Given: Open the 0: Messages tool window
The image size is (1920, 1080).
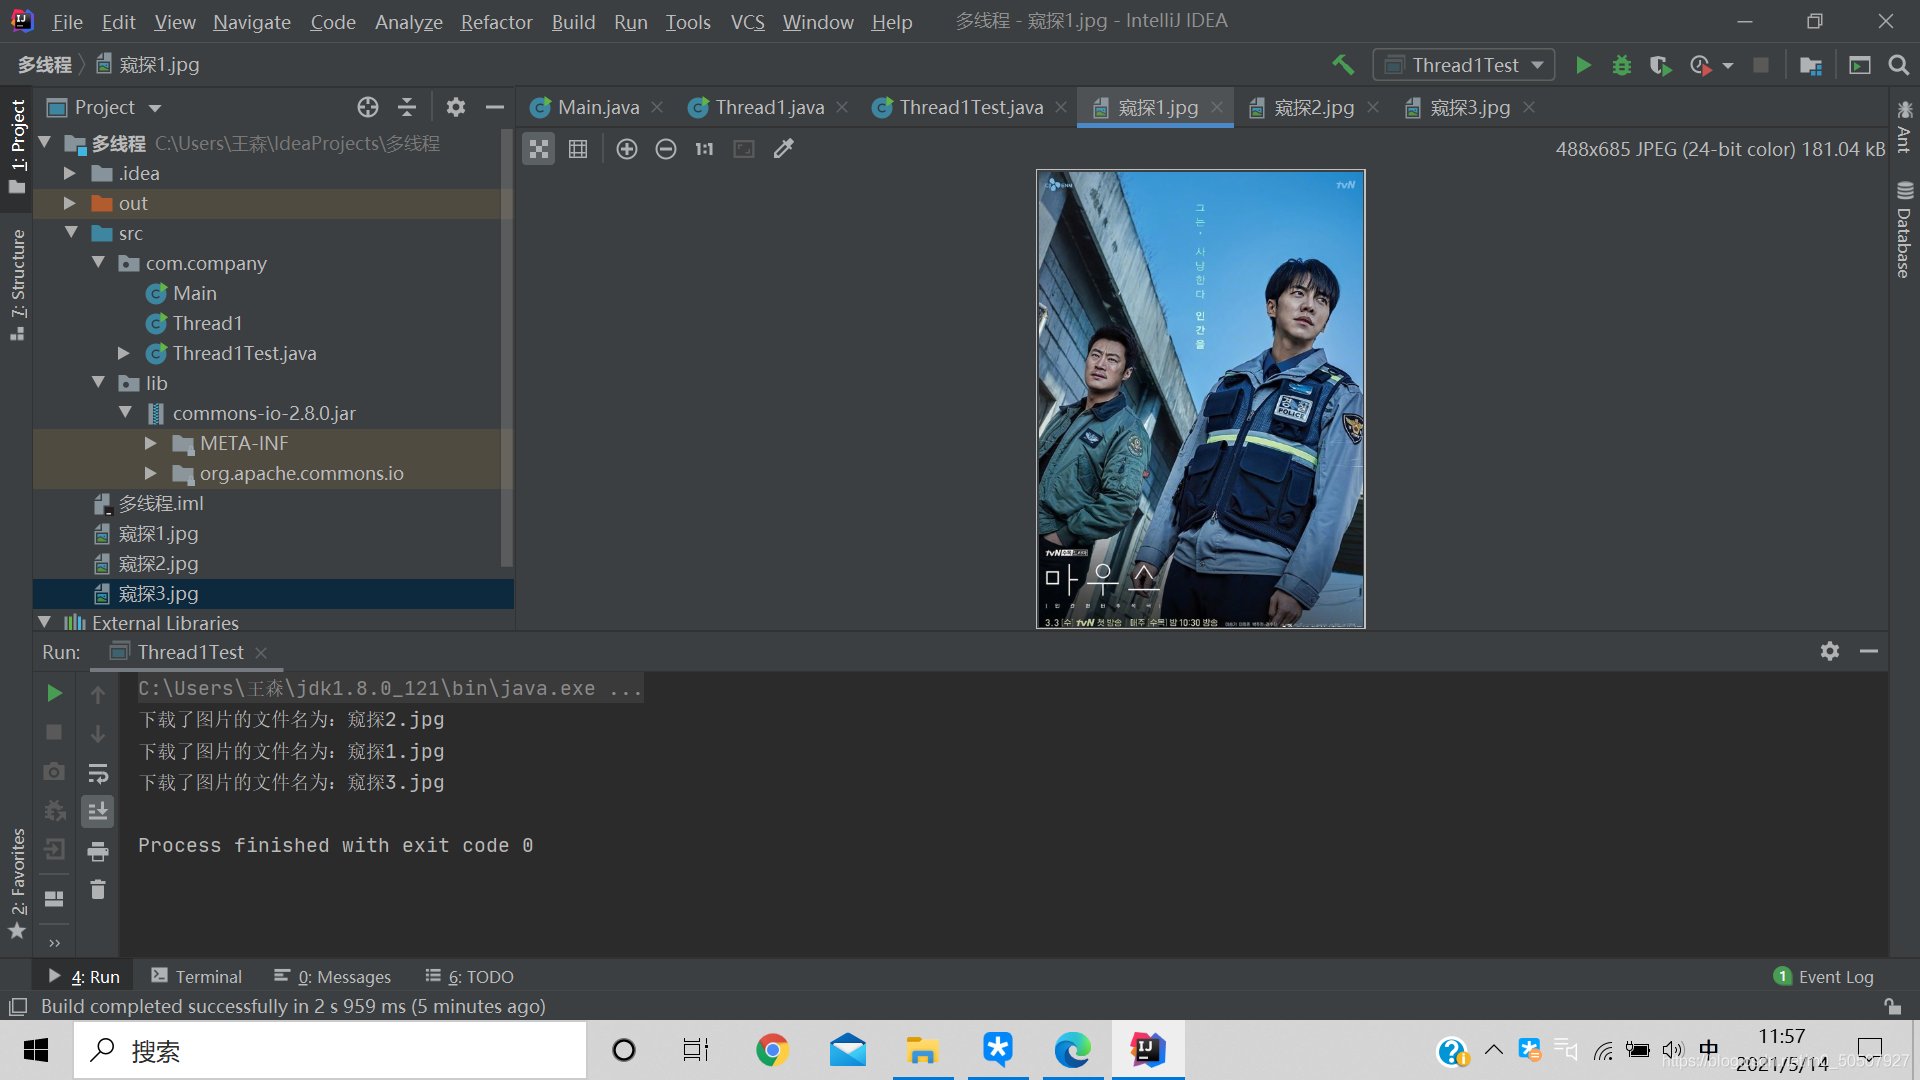Looking at the screenshot, I should (333, 977).
